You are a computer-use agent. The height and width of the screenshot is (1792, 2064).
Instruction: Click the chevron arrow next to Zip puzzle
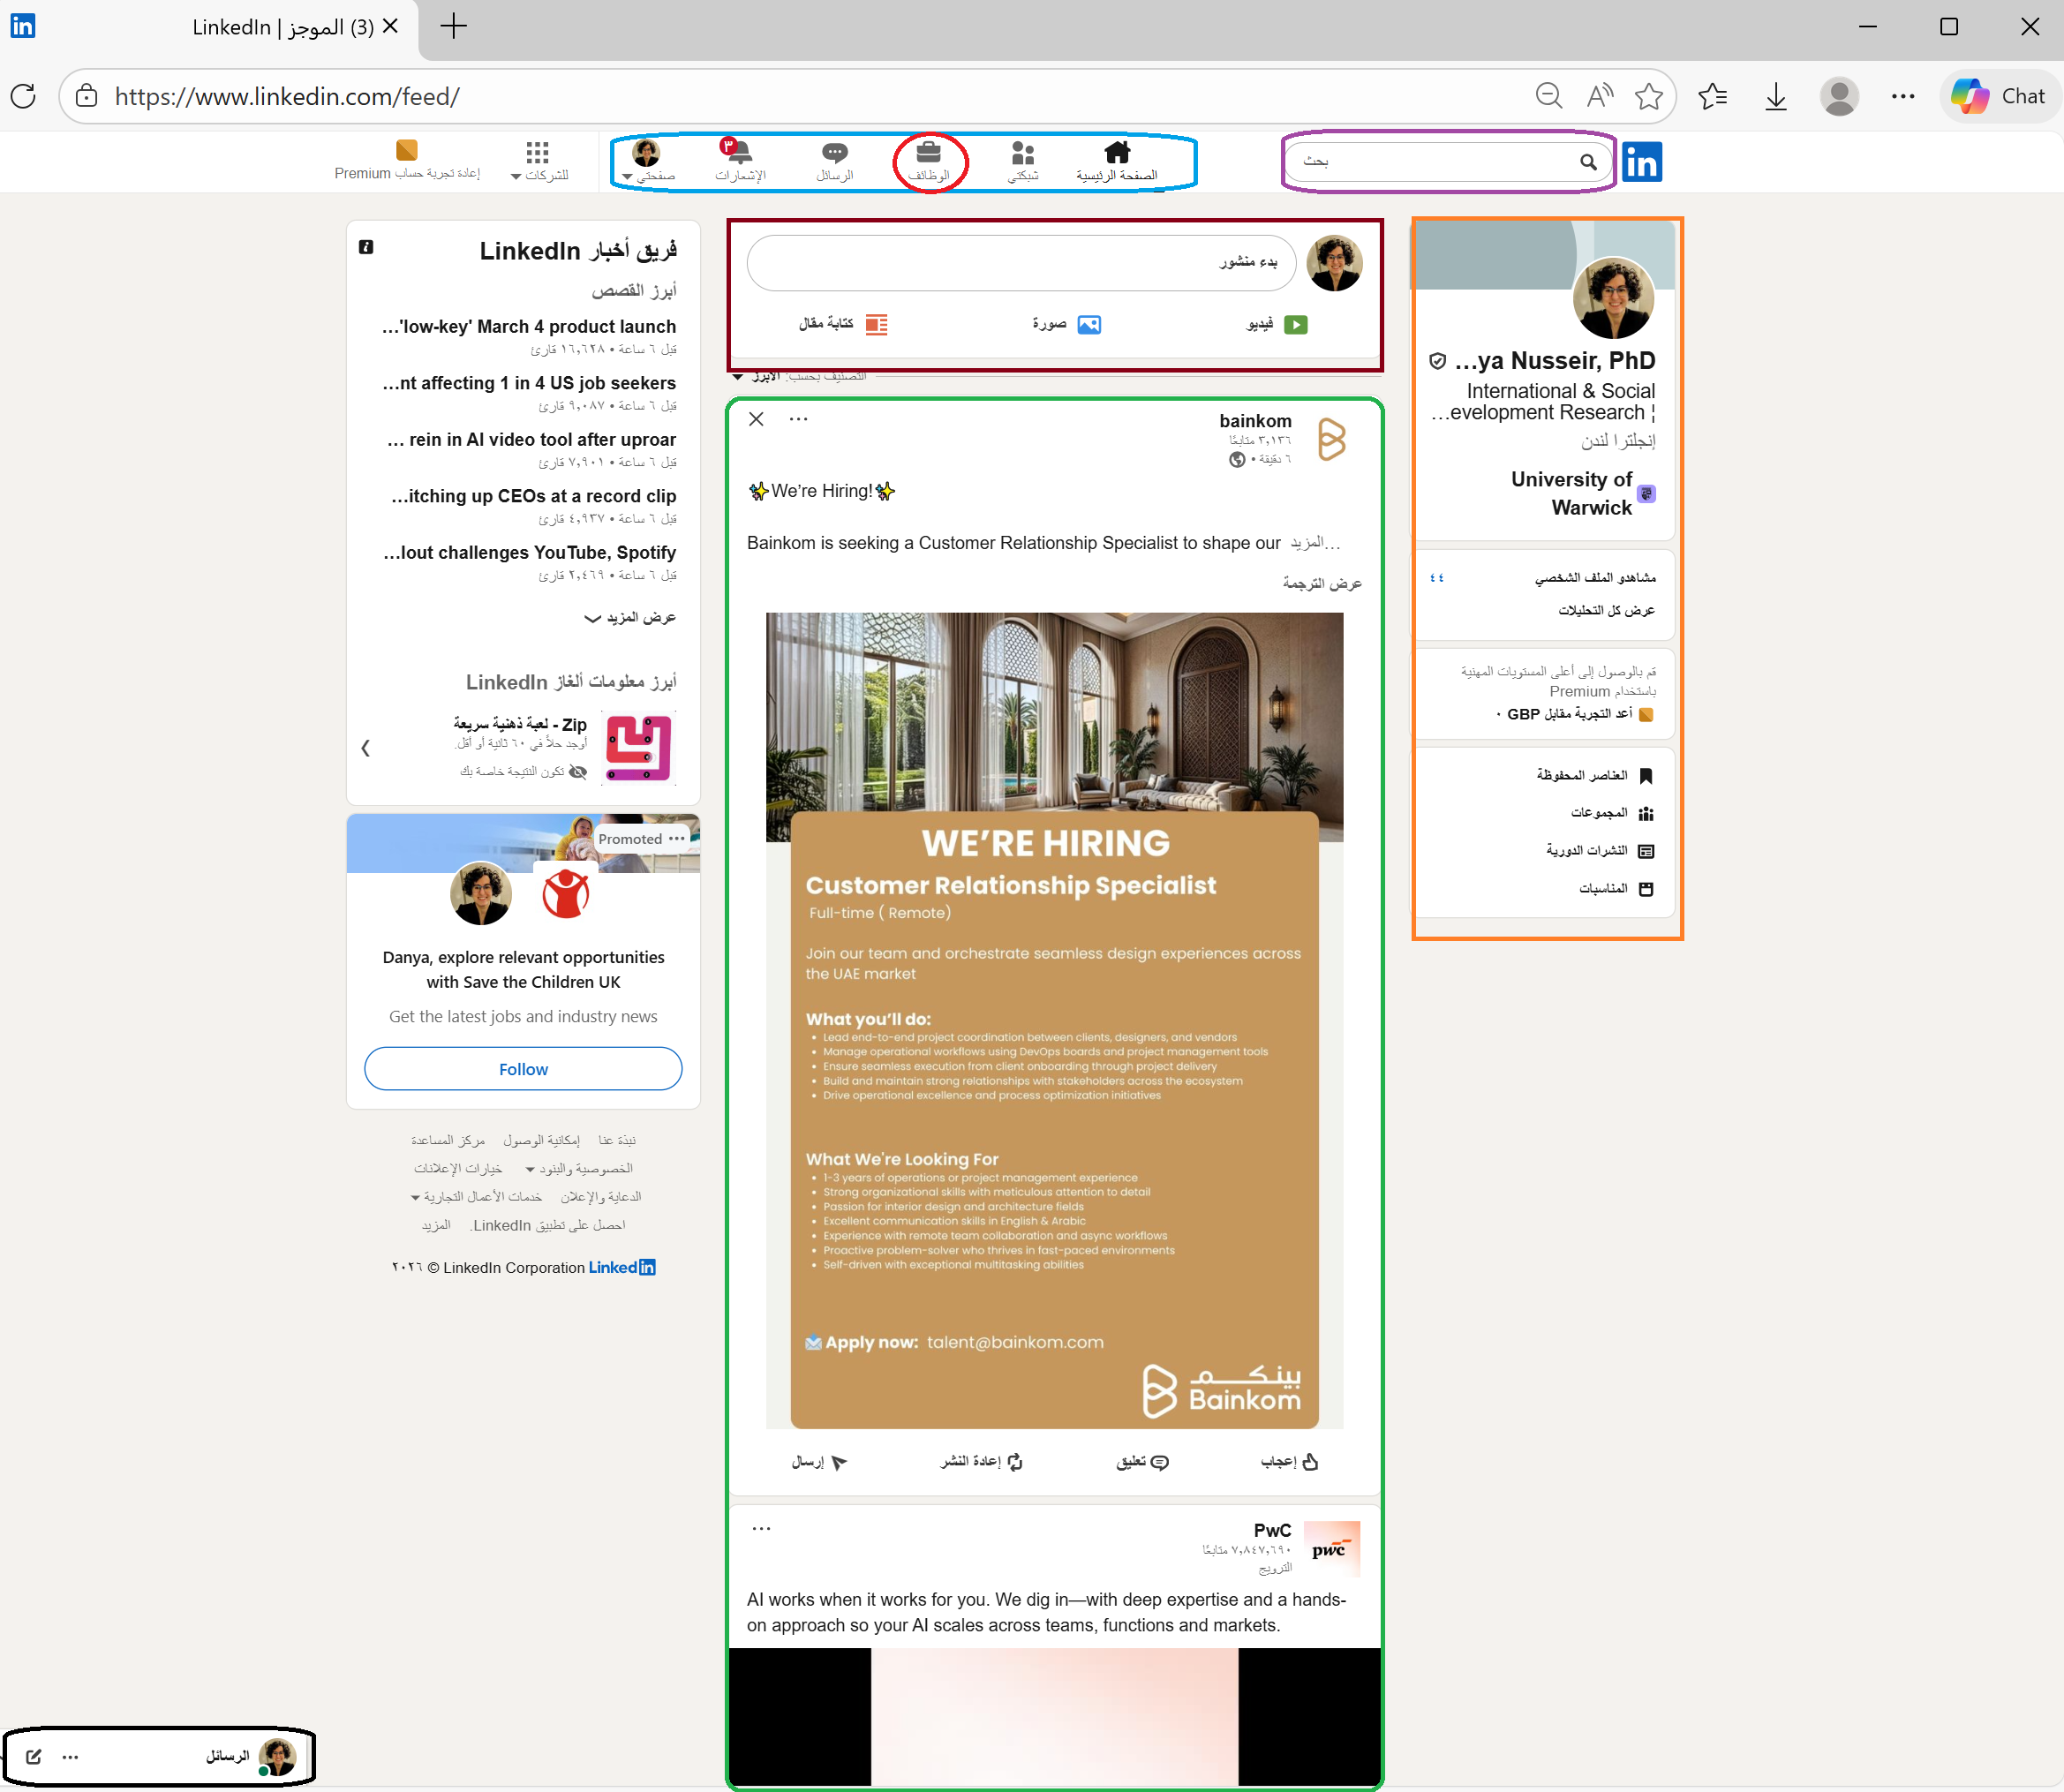point(365,748)
